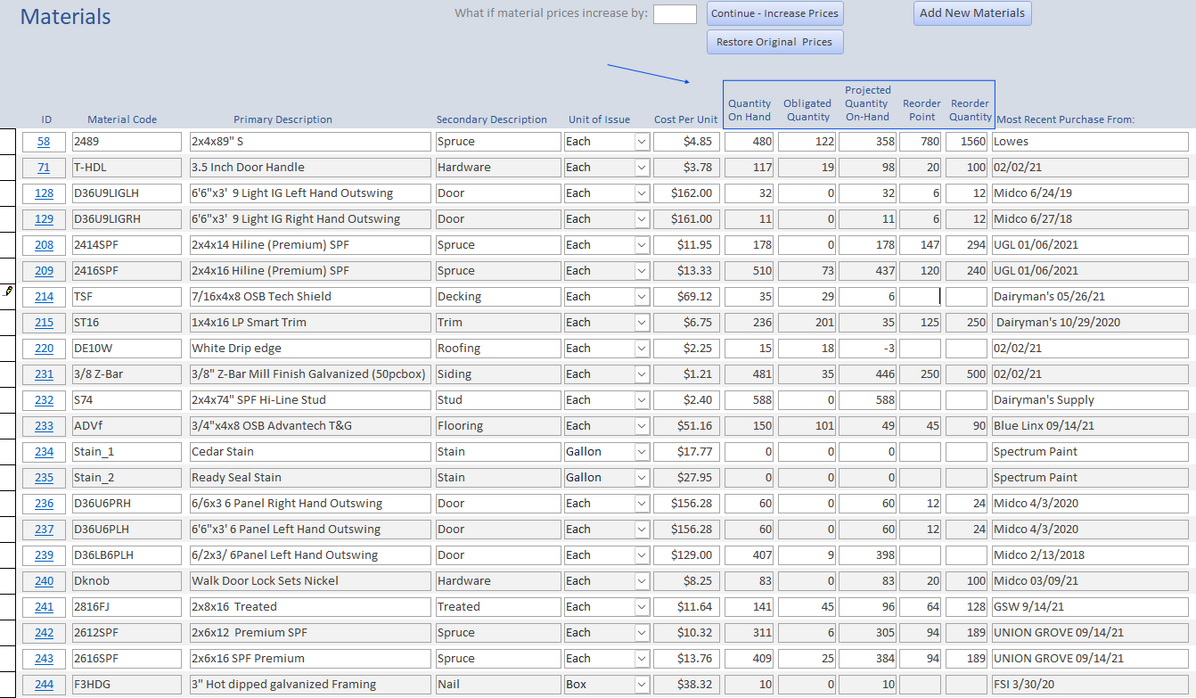
Task: Click the empty Reorder Point field for TSF
Action: [920, 297]
